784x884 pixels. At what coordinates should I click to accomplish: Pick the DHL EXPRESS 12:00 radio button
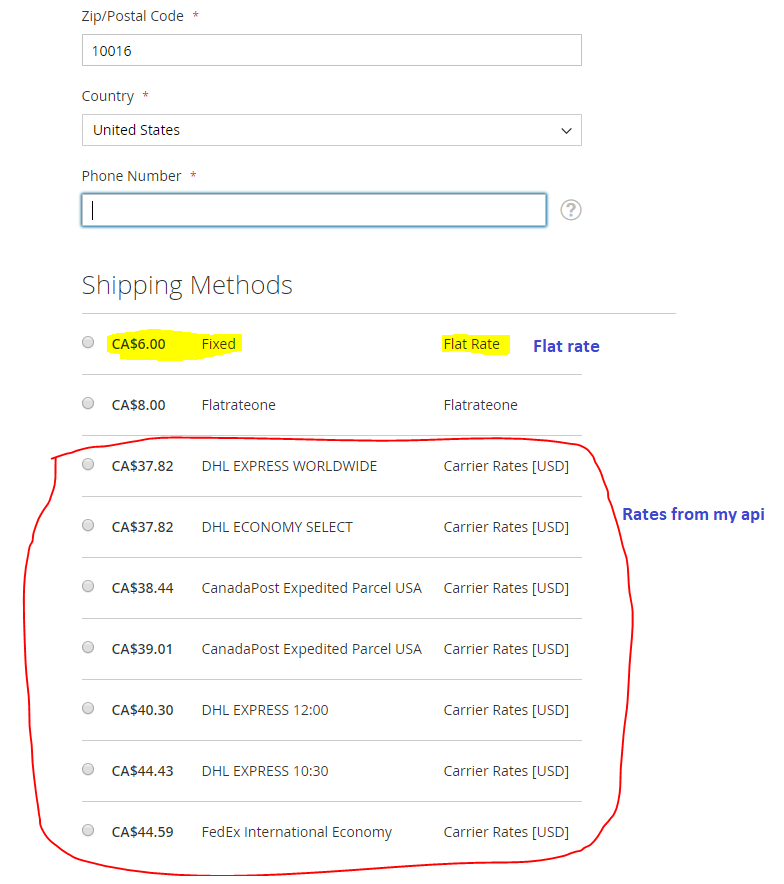88,708
